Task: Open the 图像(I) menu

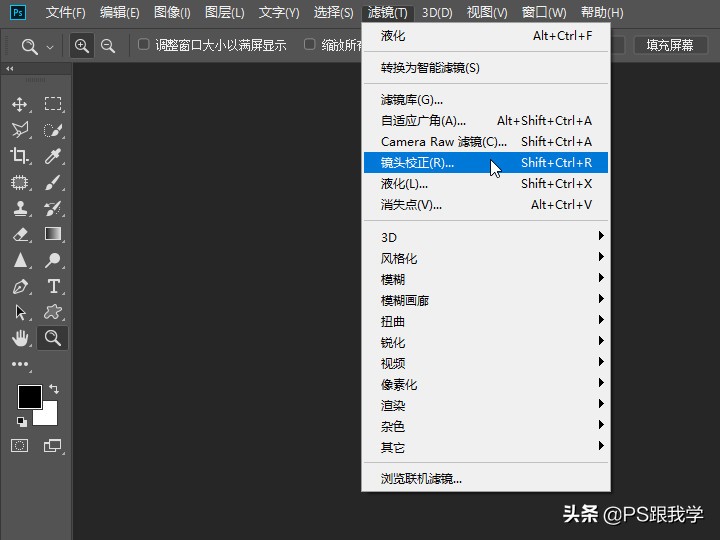Action: [x=172, y=12]
